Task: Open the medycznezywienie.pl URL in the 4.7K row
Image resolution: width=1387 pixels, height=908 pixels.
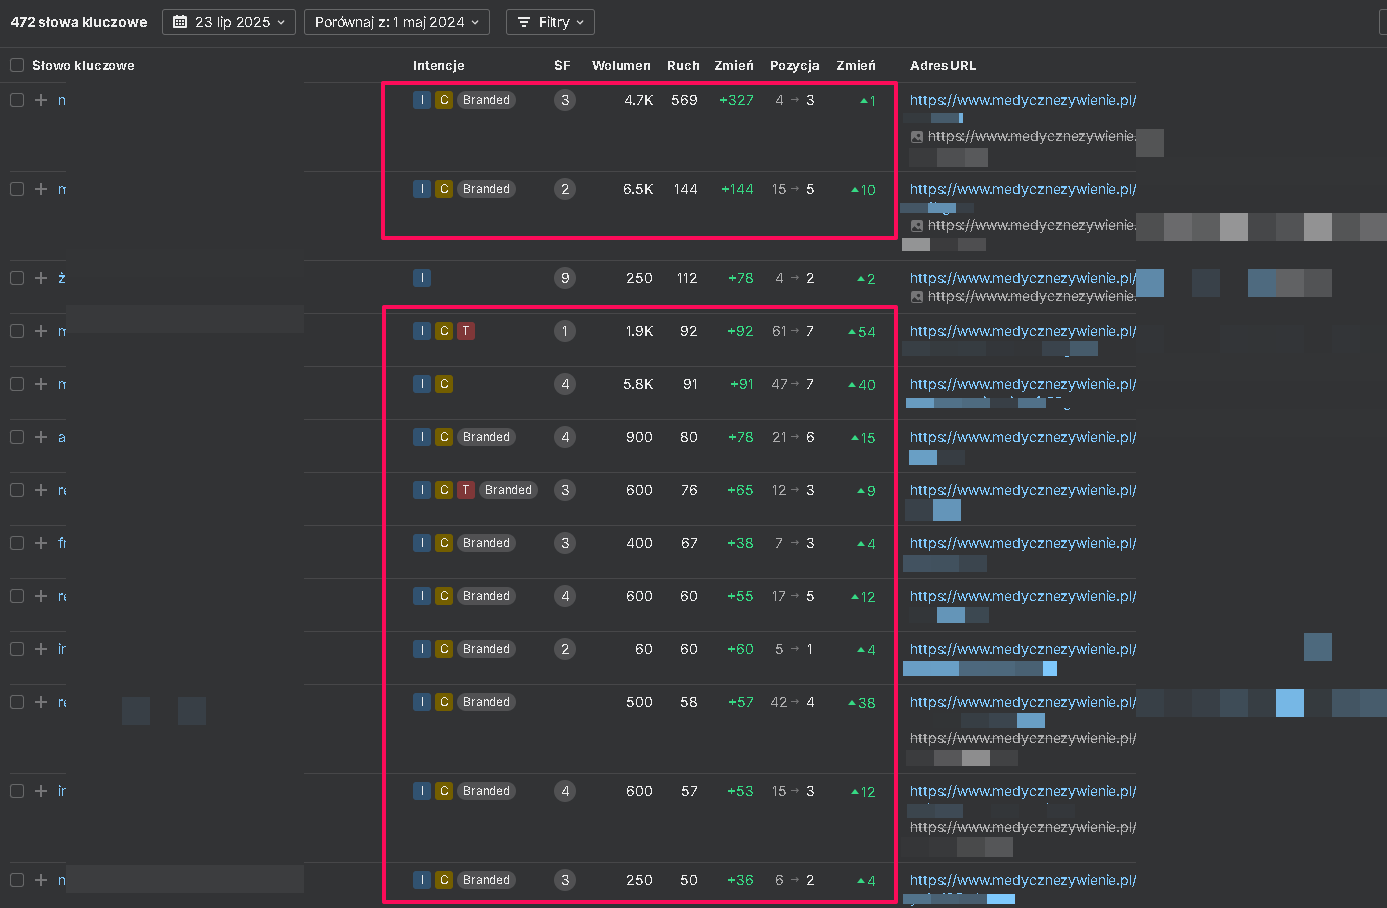Action: [x=1022, y=100]
